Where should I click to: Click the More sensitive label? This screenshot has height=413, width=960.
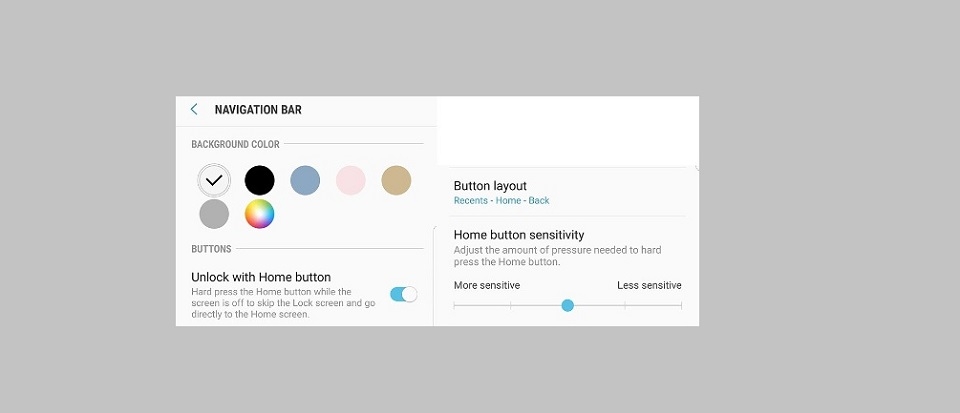[x=487, y=286]
